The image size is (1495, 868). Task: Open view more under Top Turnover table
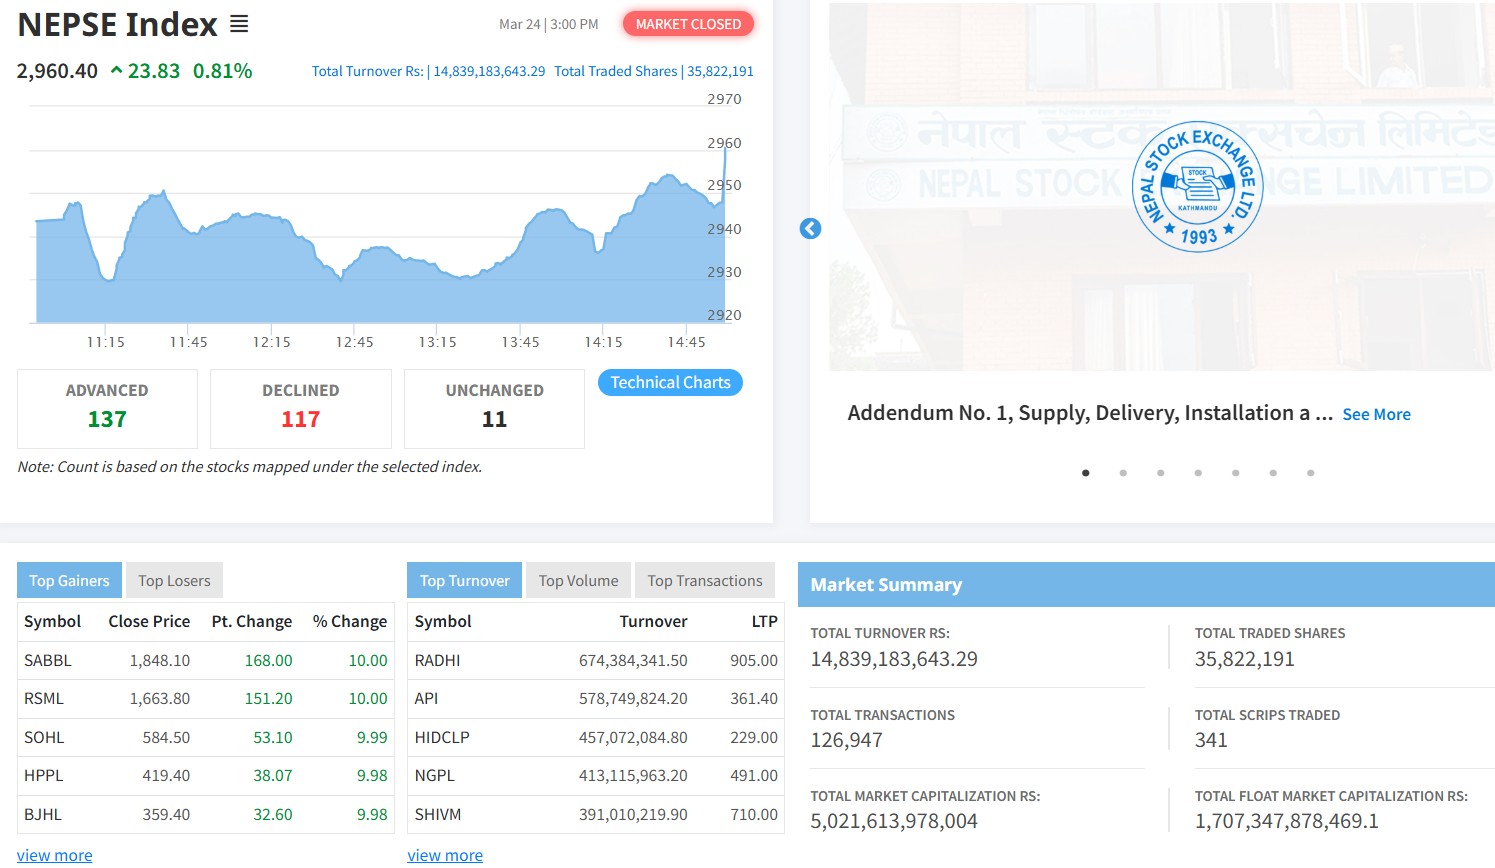[445, 856]
